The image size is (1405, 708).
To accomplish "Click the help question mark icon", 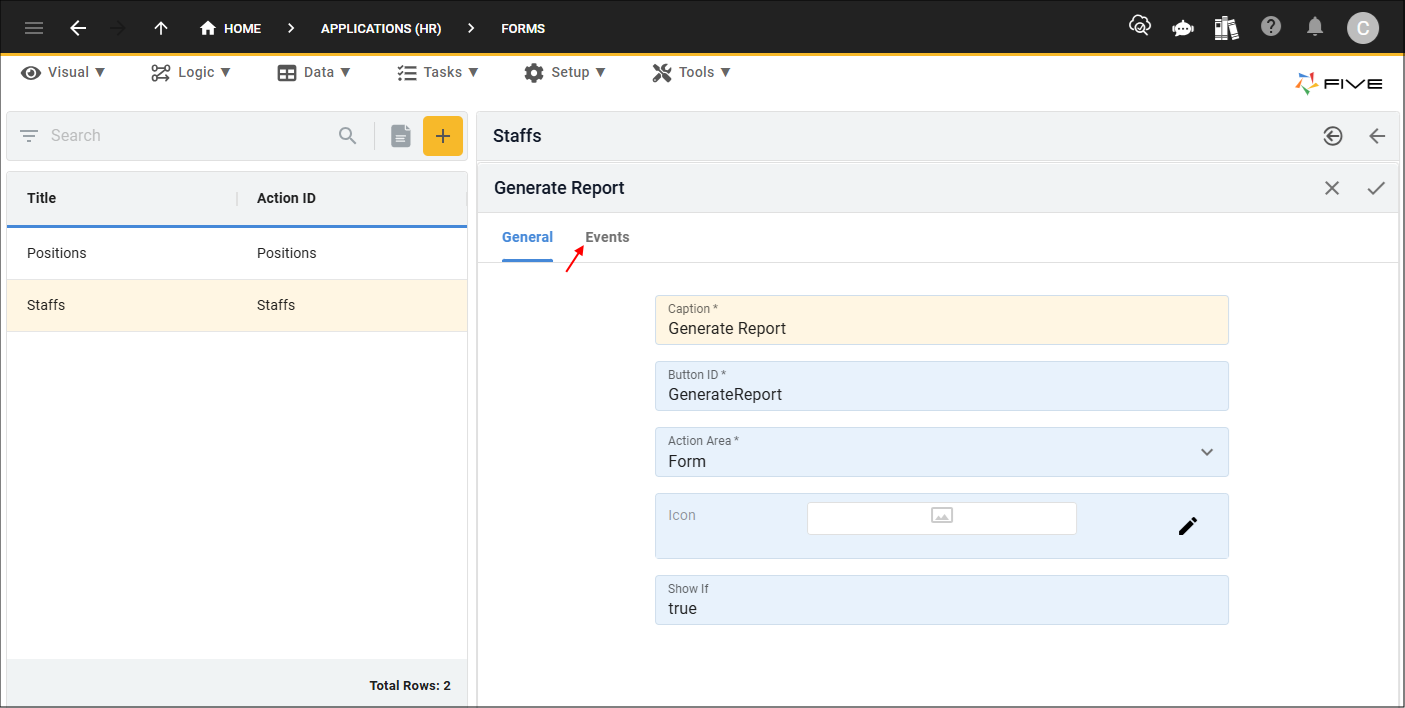I will (x=1271, y=27).
